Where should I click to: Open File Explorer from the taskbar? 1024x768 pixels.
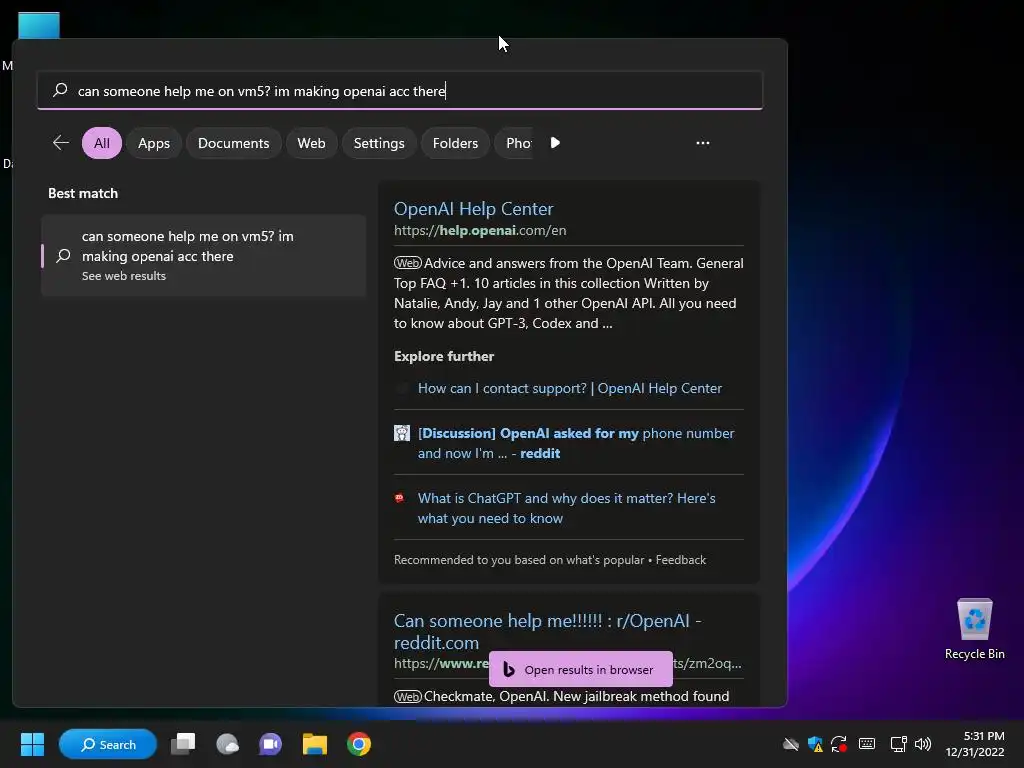(315, 744)
